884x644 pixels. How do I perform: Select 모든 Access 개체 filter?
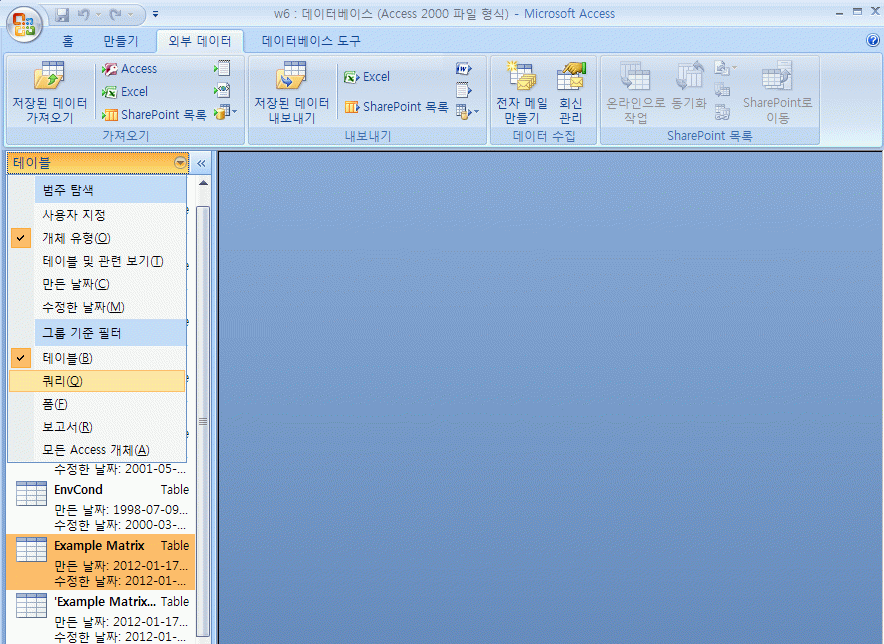[95, 450]
